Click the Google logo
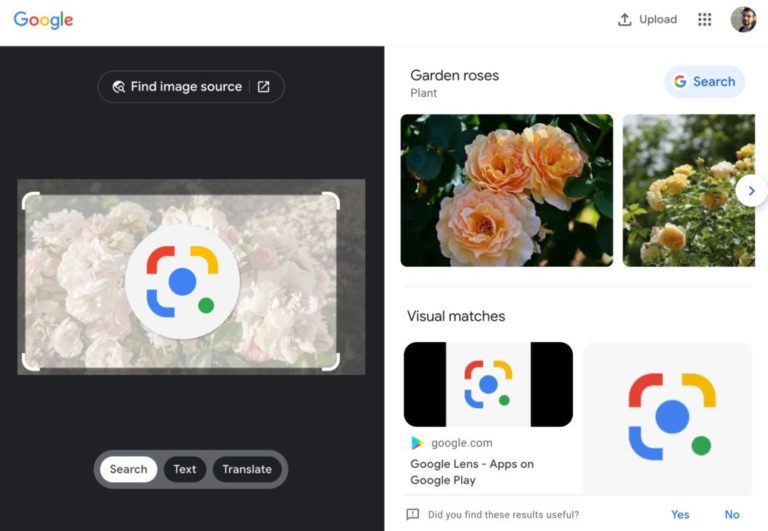This screenshot has height=531, width=768. 43,20
